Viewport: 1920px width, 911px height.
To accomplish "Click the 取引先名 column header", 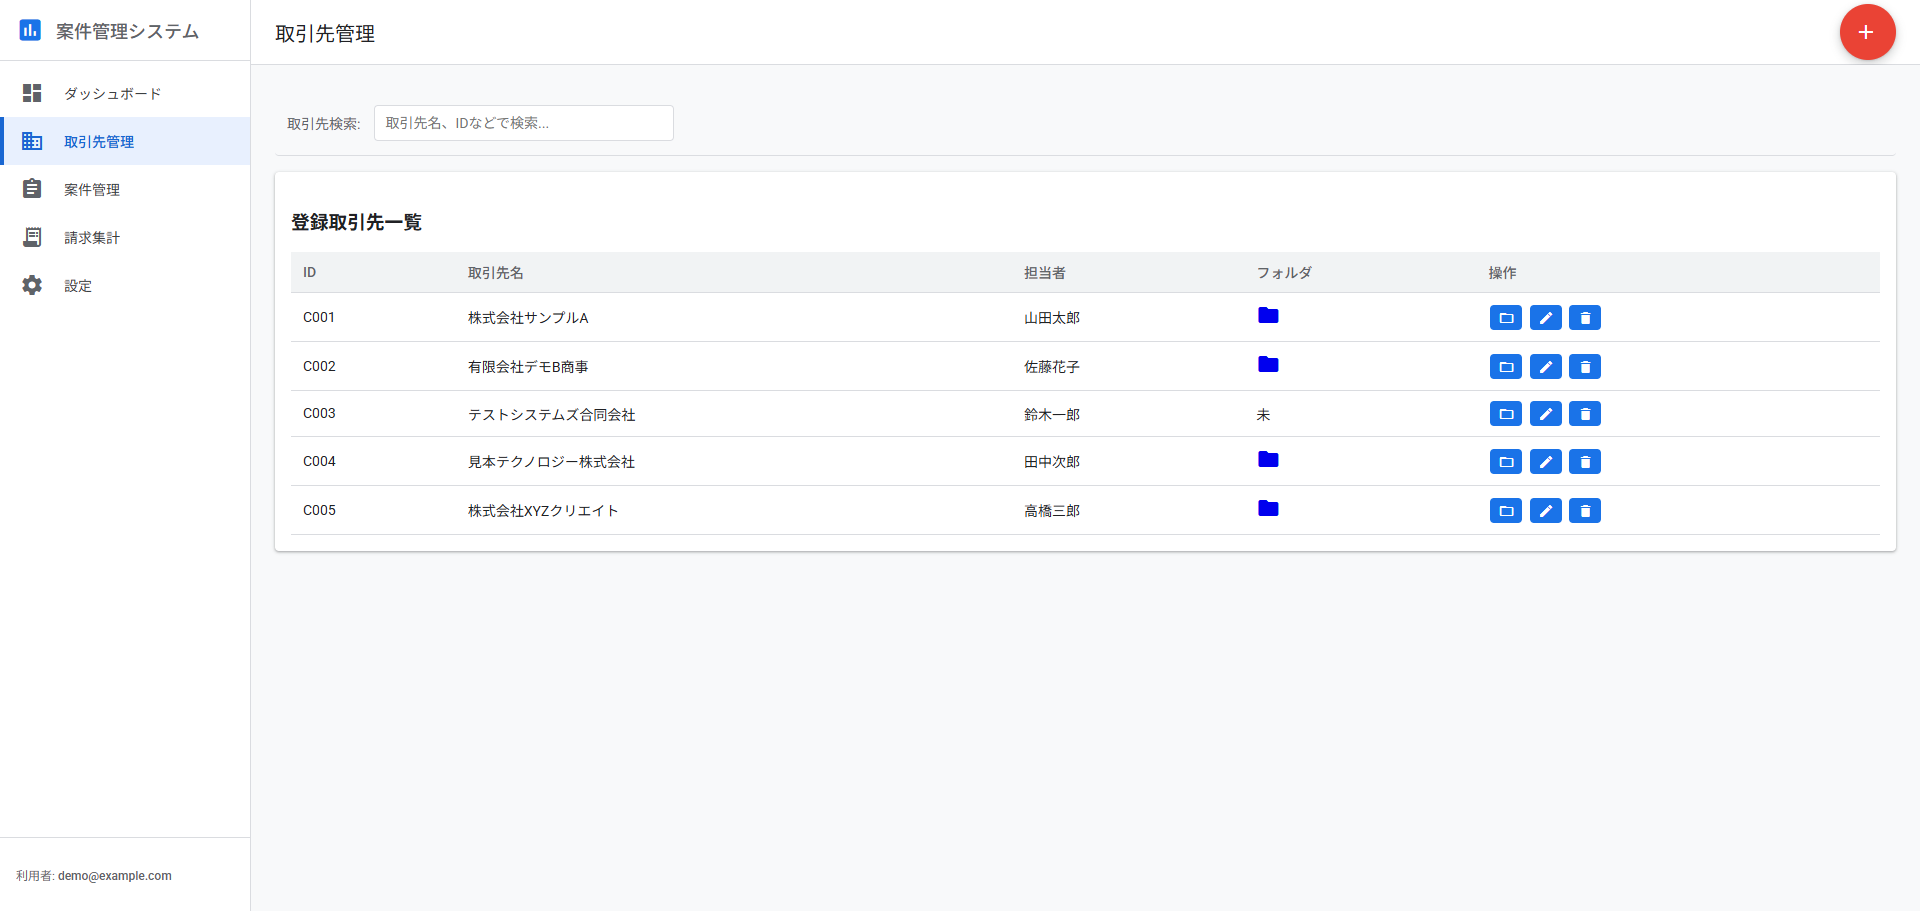I will [x=495, y=273].
